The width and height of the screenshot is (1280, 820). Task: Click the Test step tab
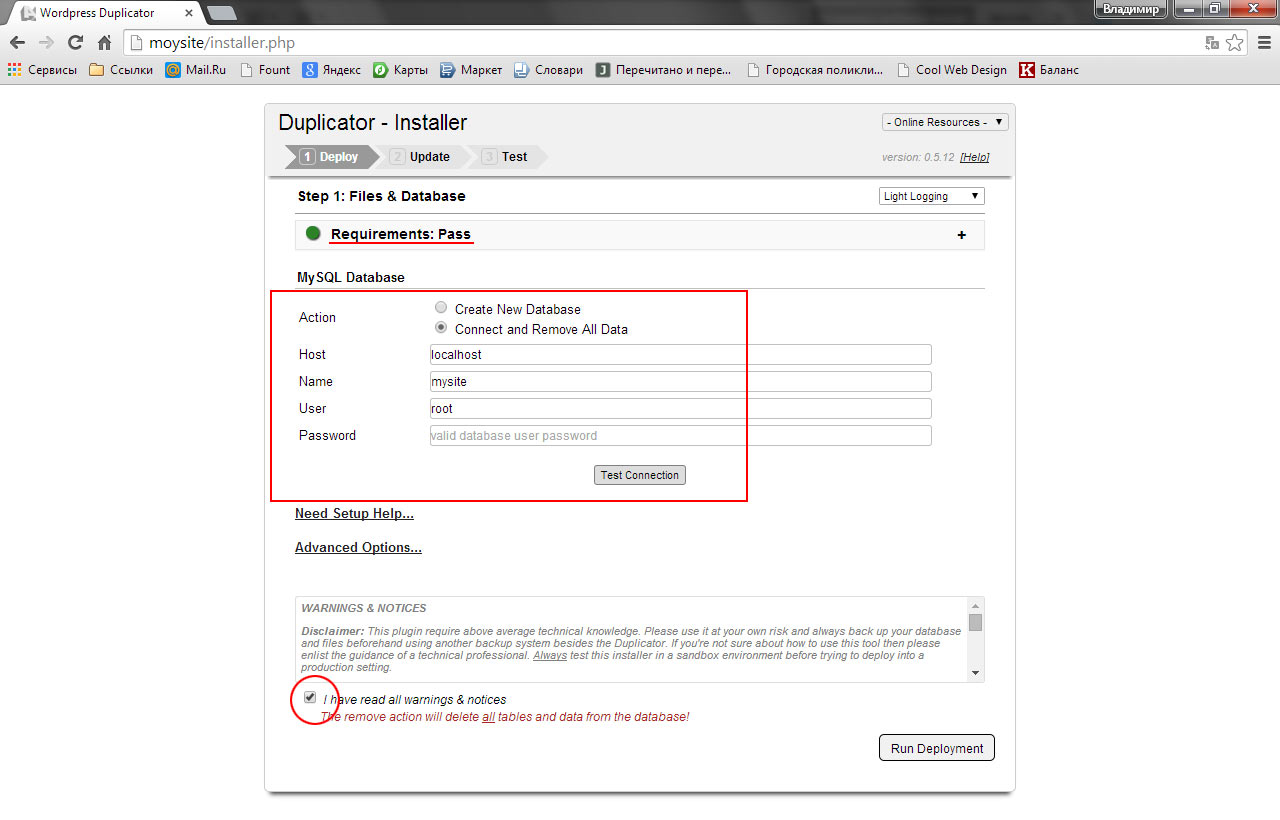[506, 157]
